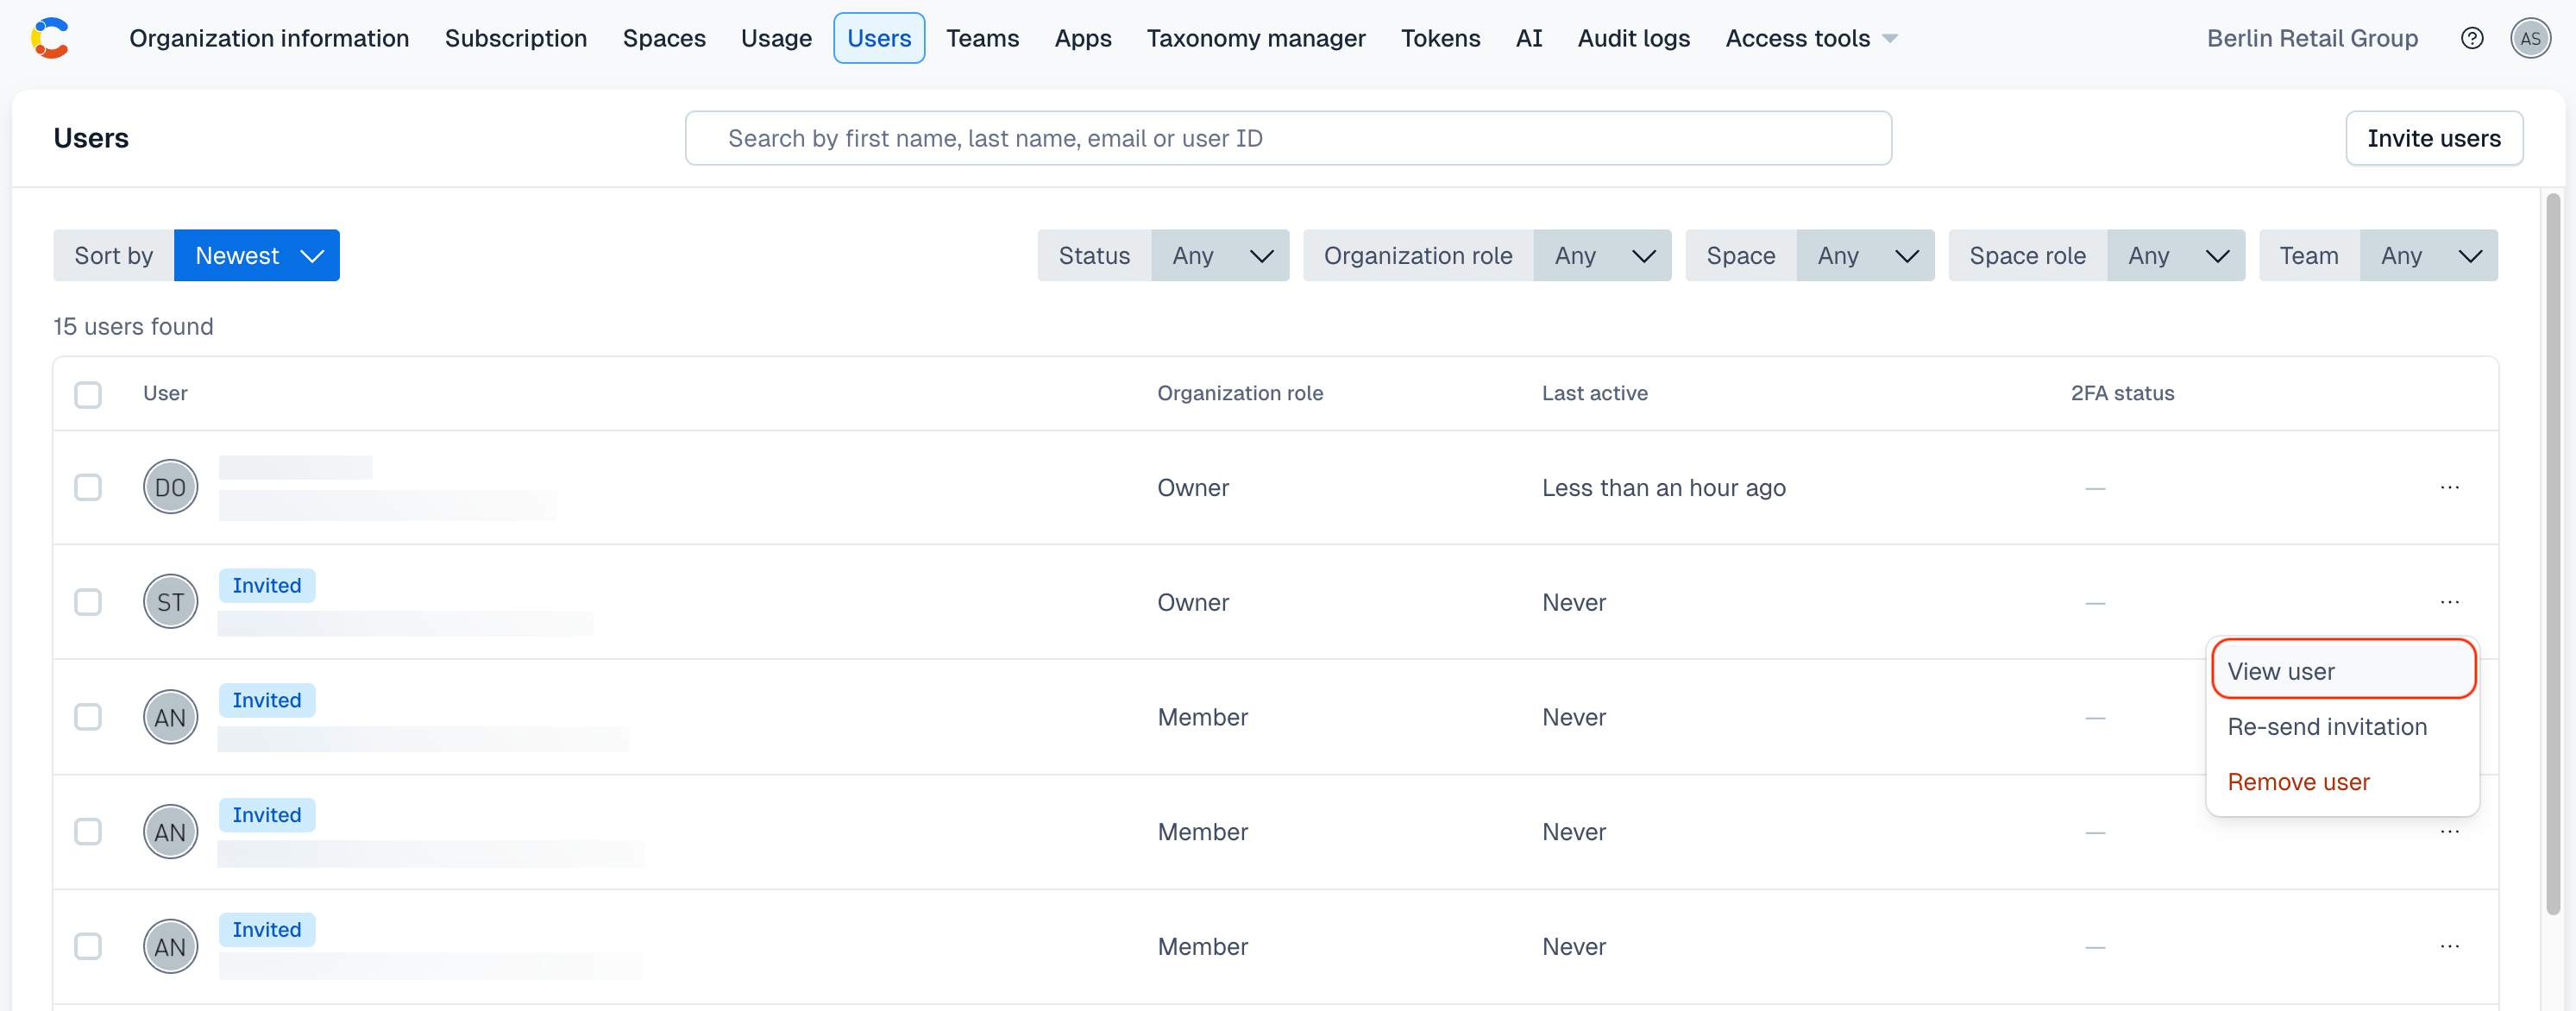Toggle the select-all users checkbox
The width and height of the screenshot is (2576, 1011).
tap(88, 394)
